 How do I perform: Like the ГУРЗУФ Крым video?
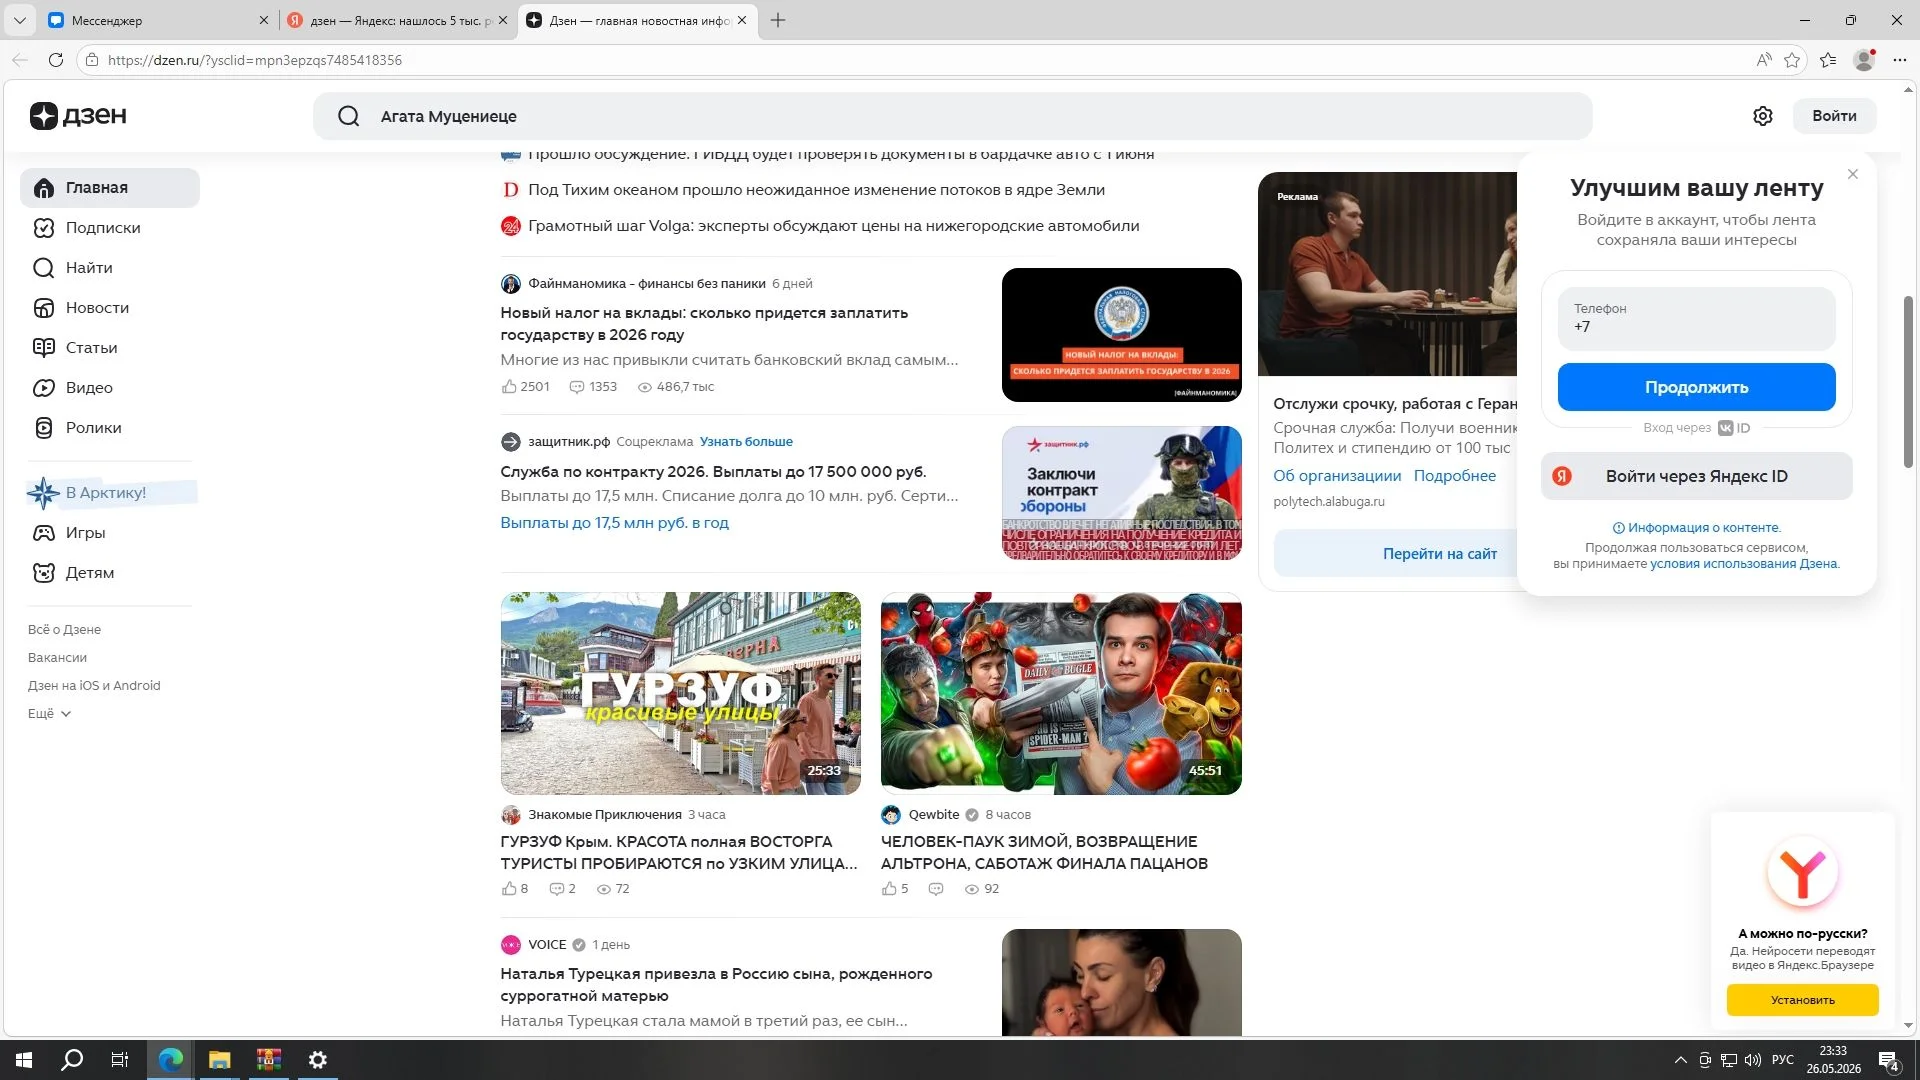tap(514, 889)
